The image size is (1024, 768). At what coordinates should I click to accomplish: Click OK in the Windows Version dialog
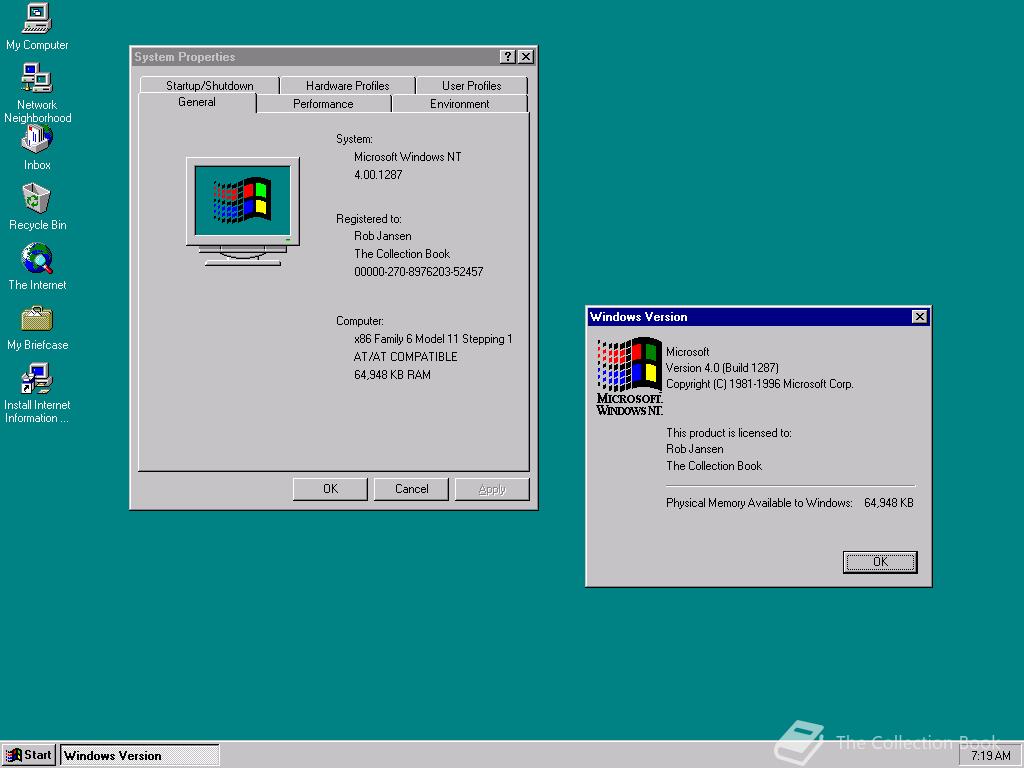[880, 562]
